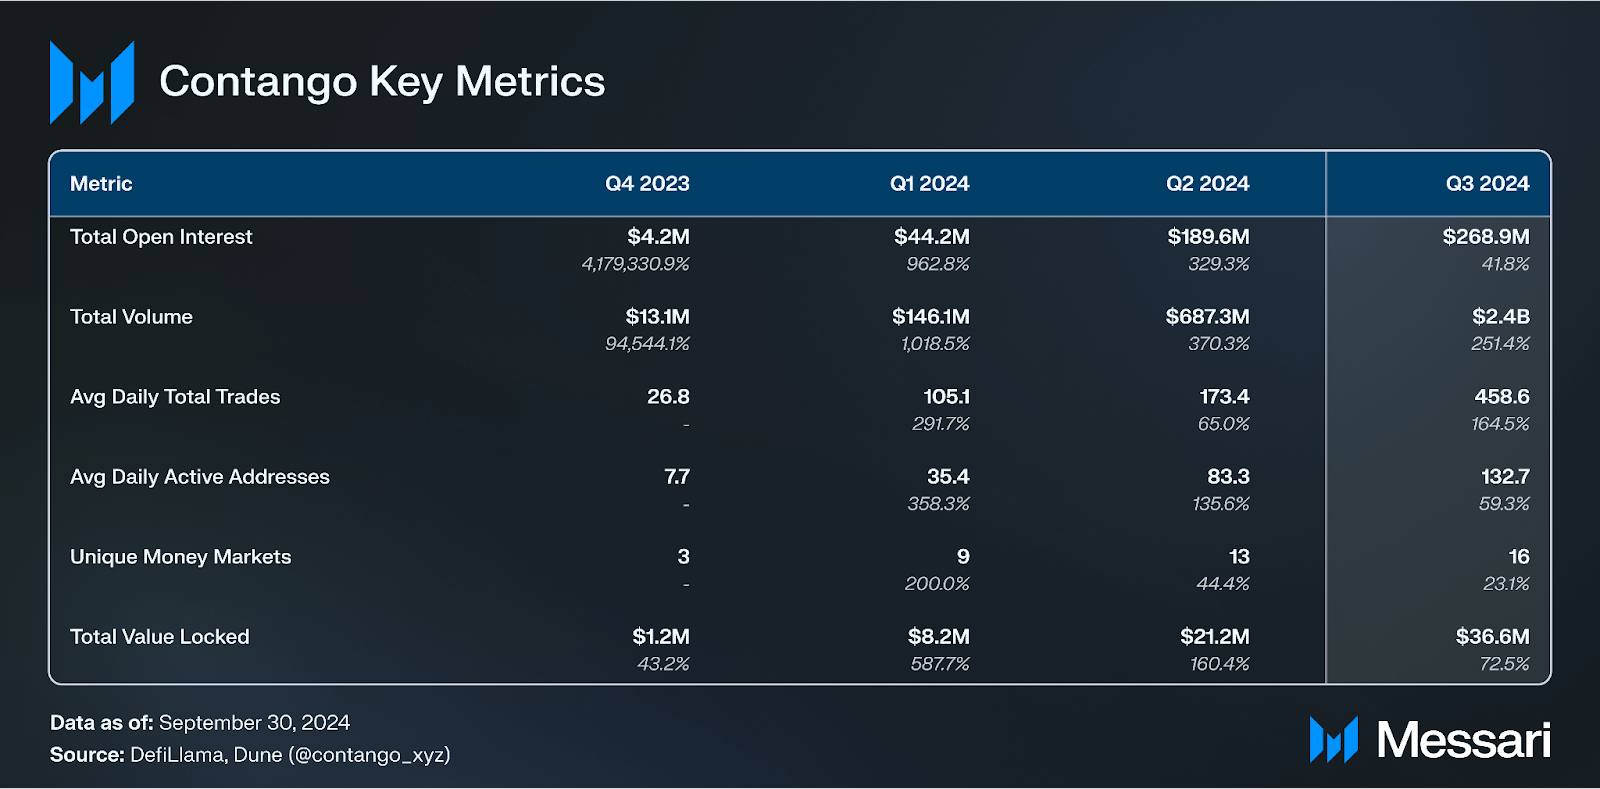This screenshot has width=1600, height=789.
Task: Select the '44.4%' money markets change
Action: [x=1223, y=584]
